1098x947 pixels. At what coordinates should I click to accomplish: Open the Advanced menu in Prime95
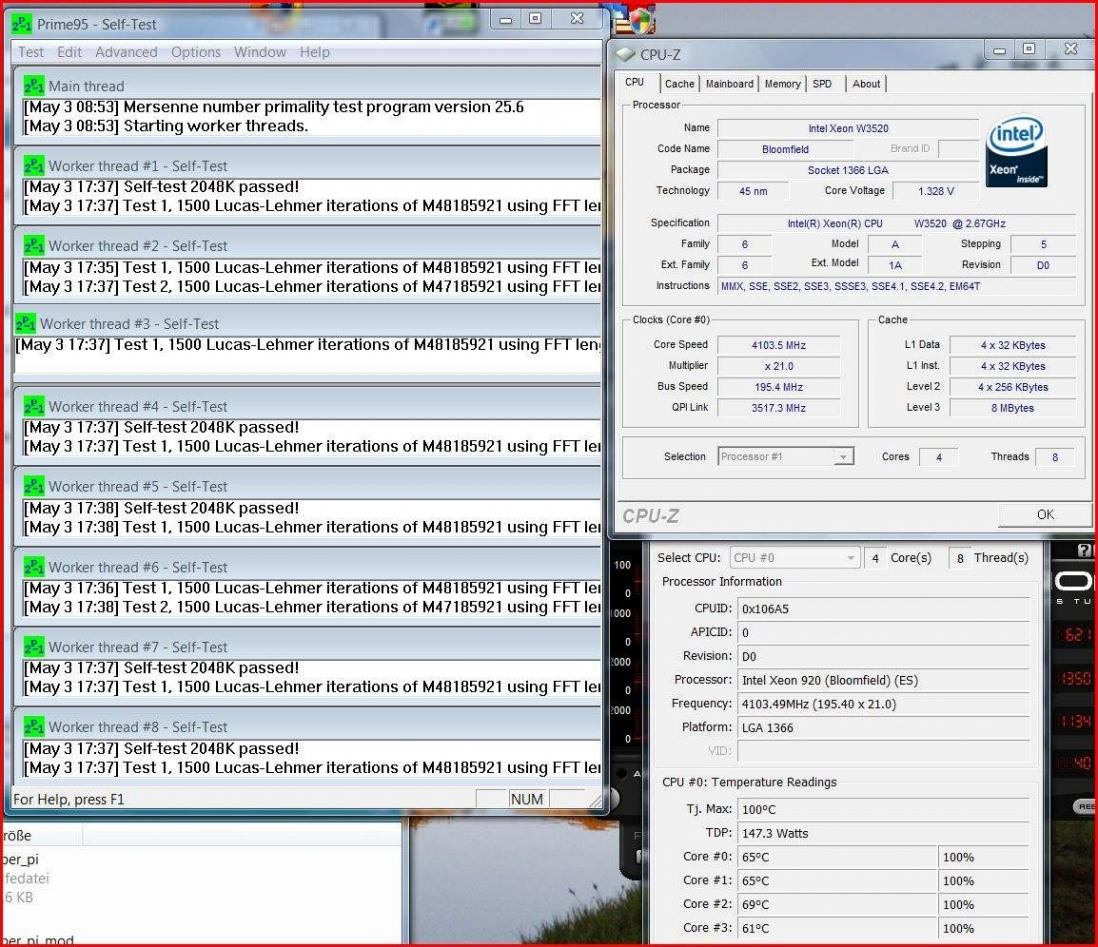click(126, 52)
